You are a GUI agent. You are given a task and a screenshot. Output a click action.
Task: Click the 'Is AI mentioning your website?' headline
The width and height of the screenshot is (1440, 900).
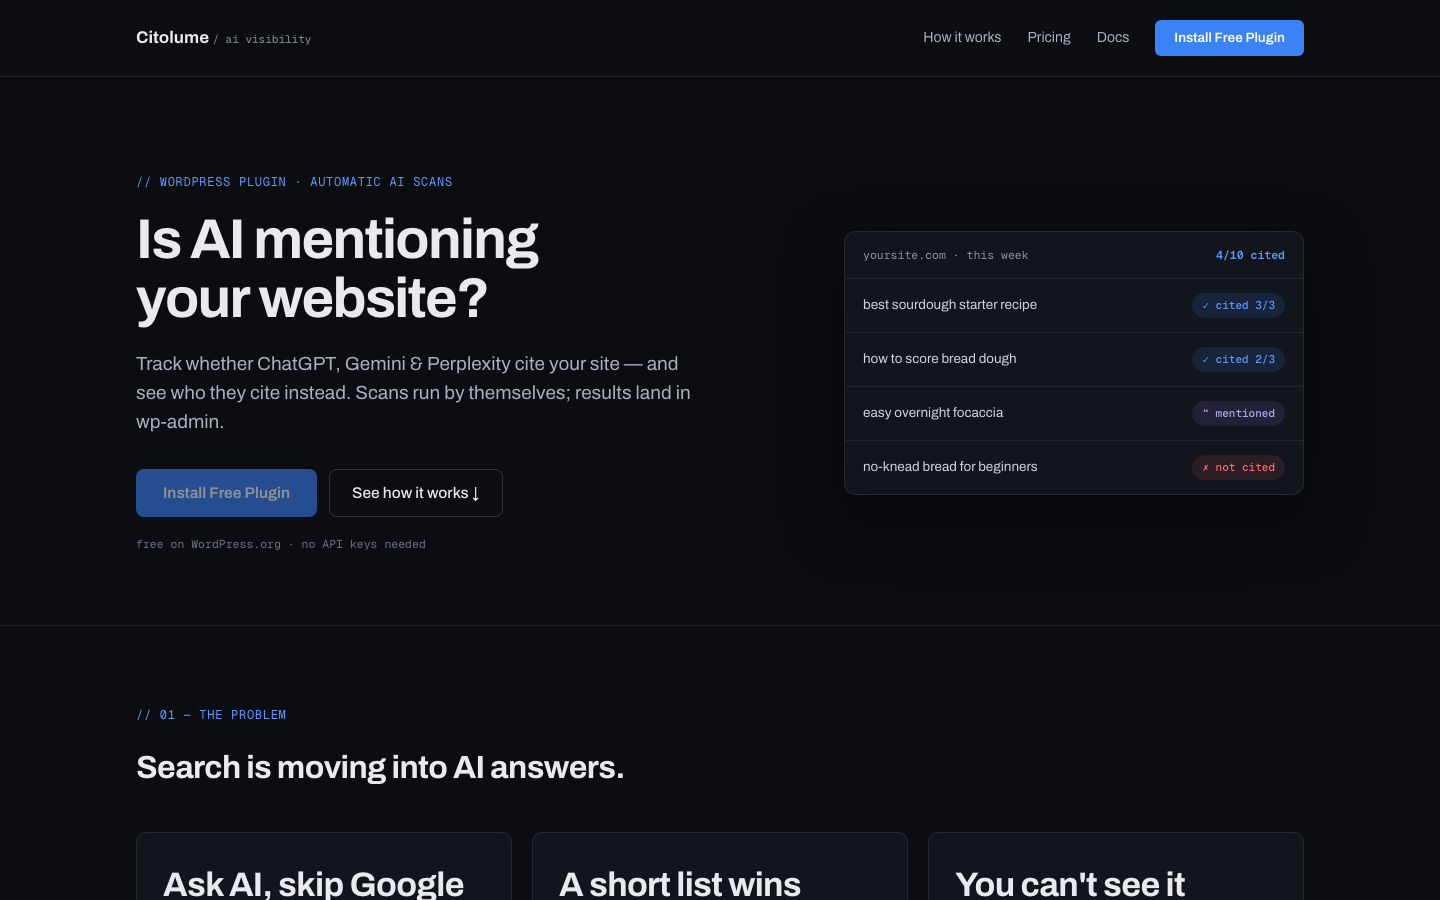[x=337, y=268]
